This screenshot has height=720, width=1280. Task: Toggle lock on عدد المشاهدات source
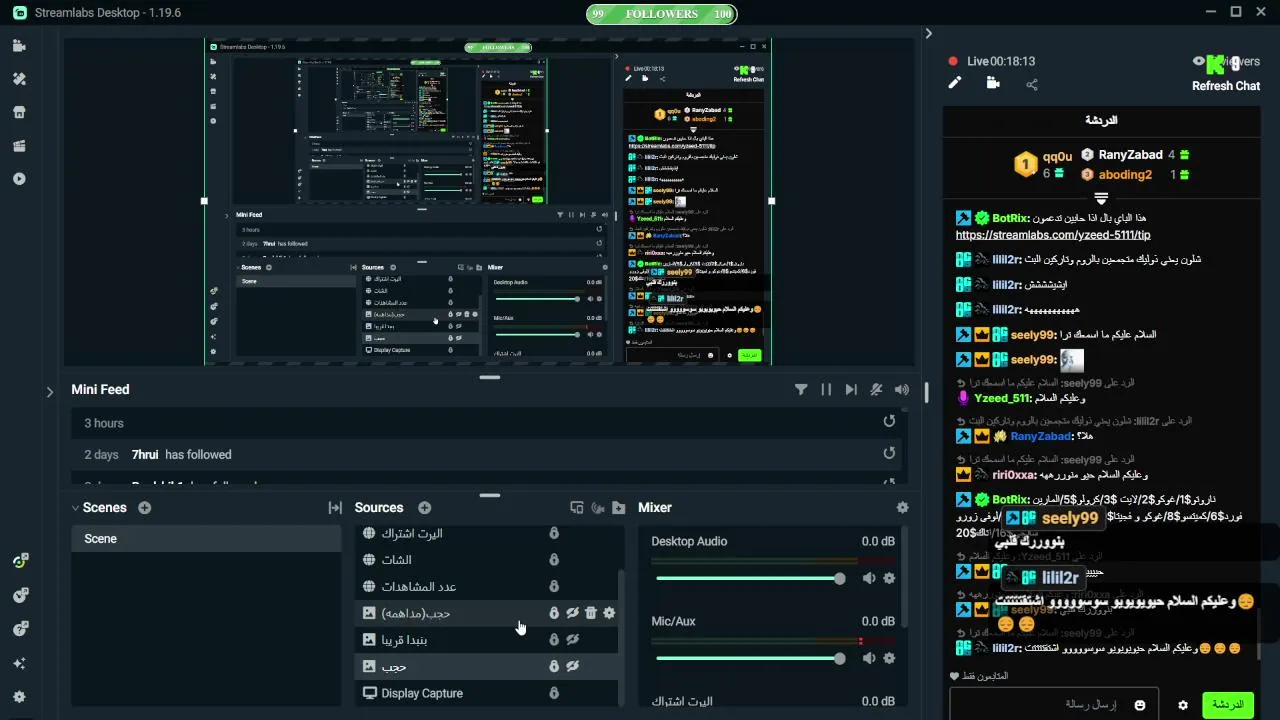(x=554, y=586)
